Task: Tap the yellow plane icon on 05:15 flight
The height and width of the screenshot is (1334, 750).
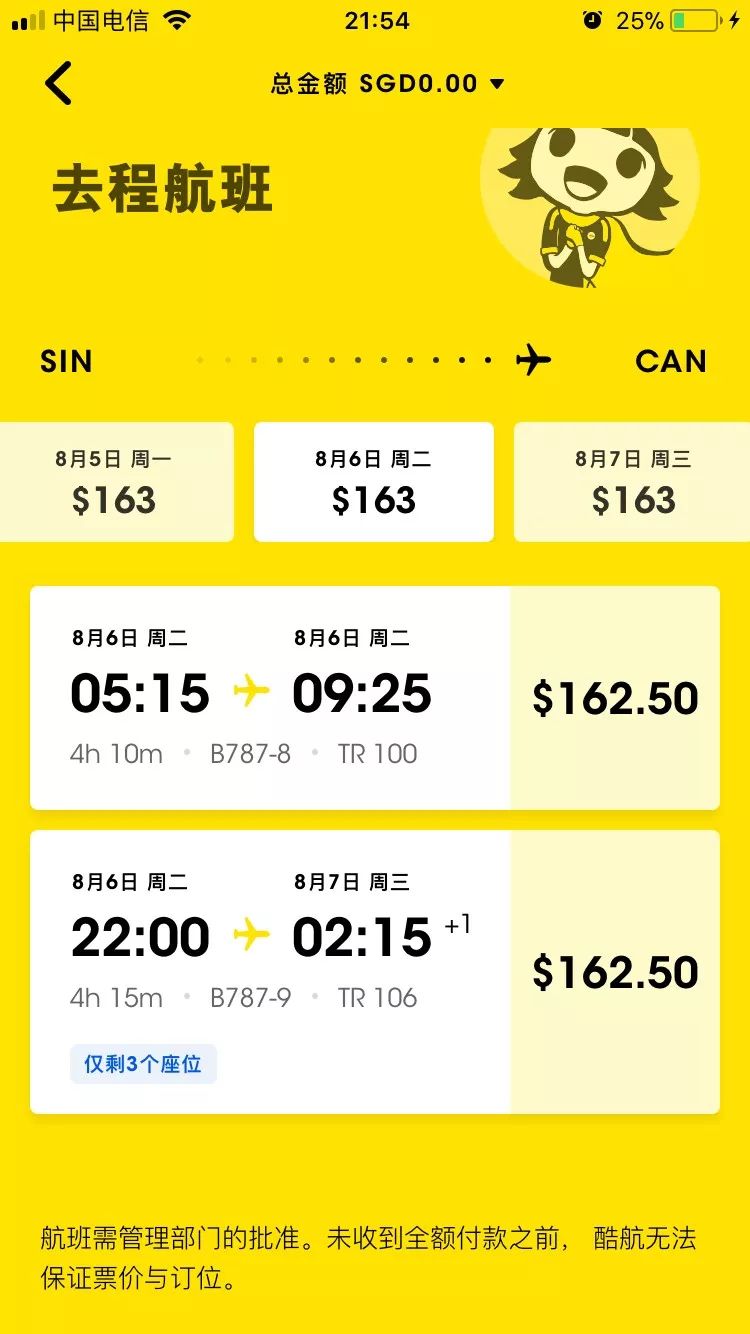Action: pyautogui.click(x=251, y=691)
